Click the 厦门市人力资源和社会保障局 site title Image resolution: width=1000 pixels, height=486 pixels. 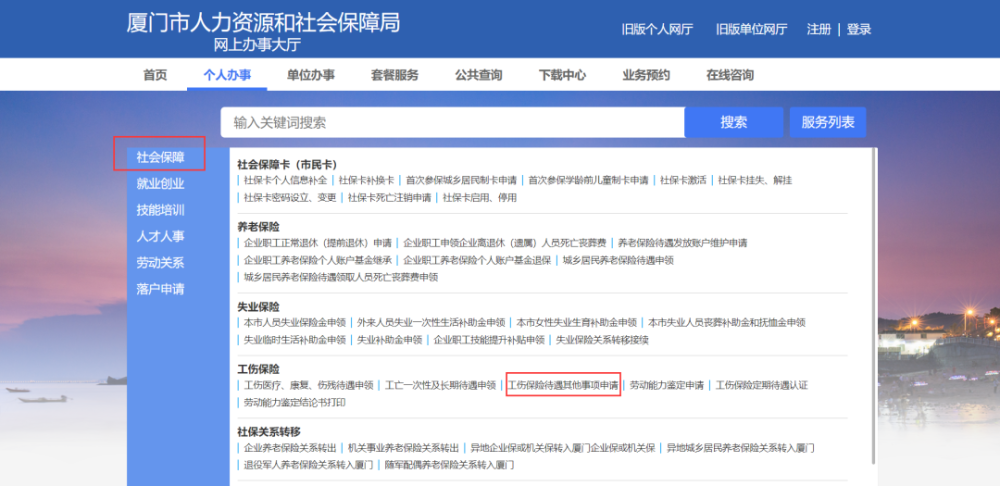(x=263, y=23)
